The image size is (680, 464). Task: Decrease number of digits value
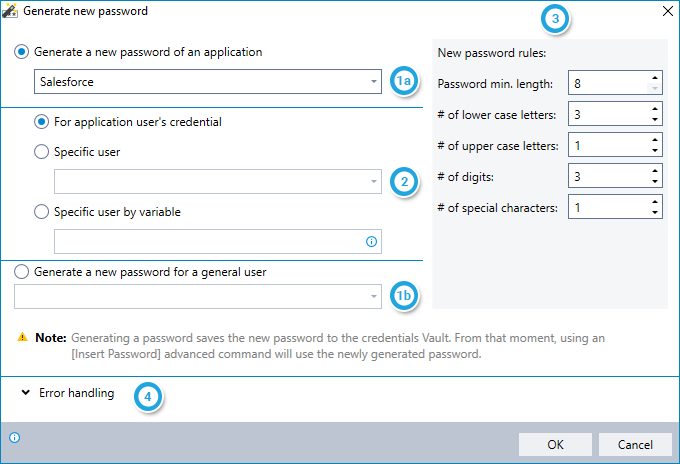click(x=654, y=182)
